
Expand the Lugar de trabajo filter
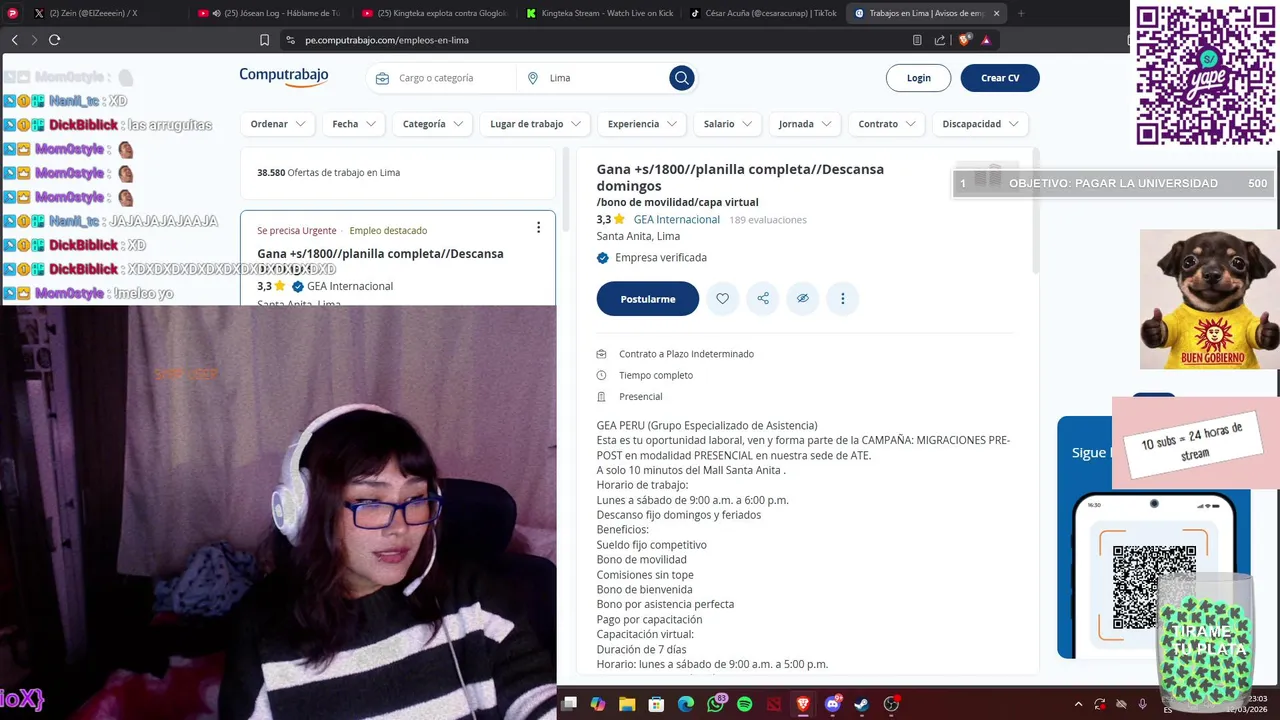click(536, 124)
